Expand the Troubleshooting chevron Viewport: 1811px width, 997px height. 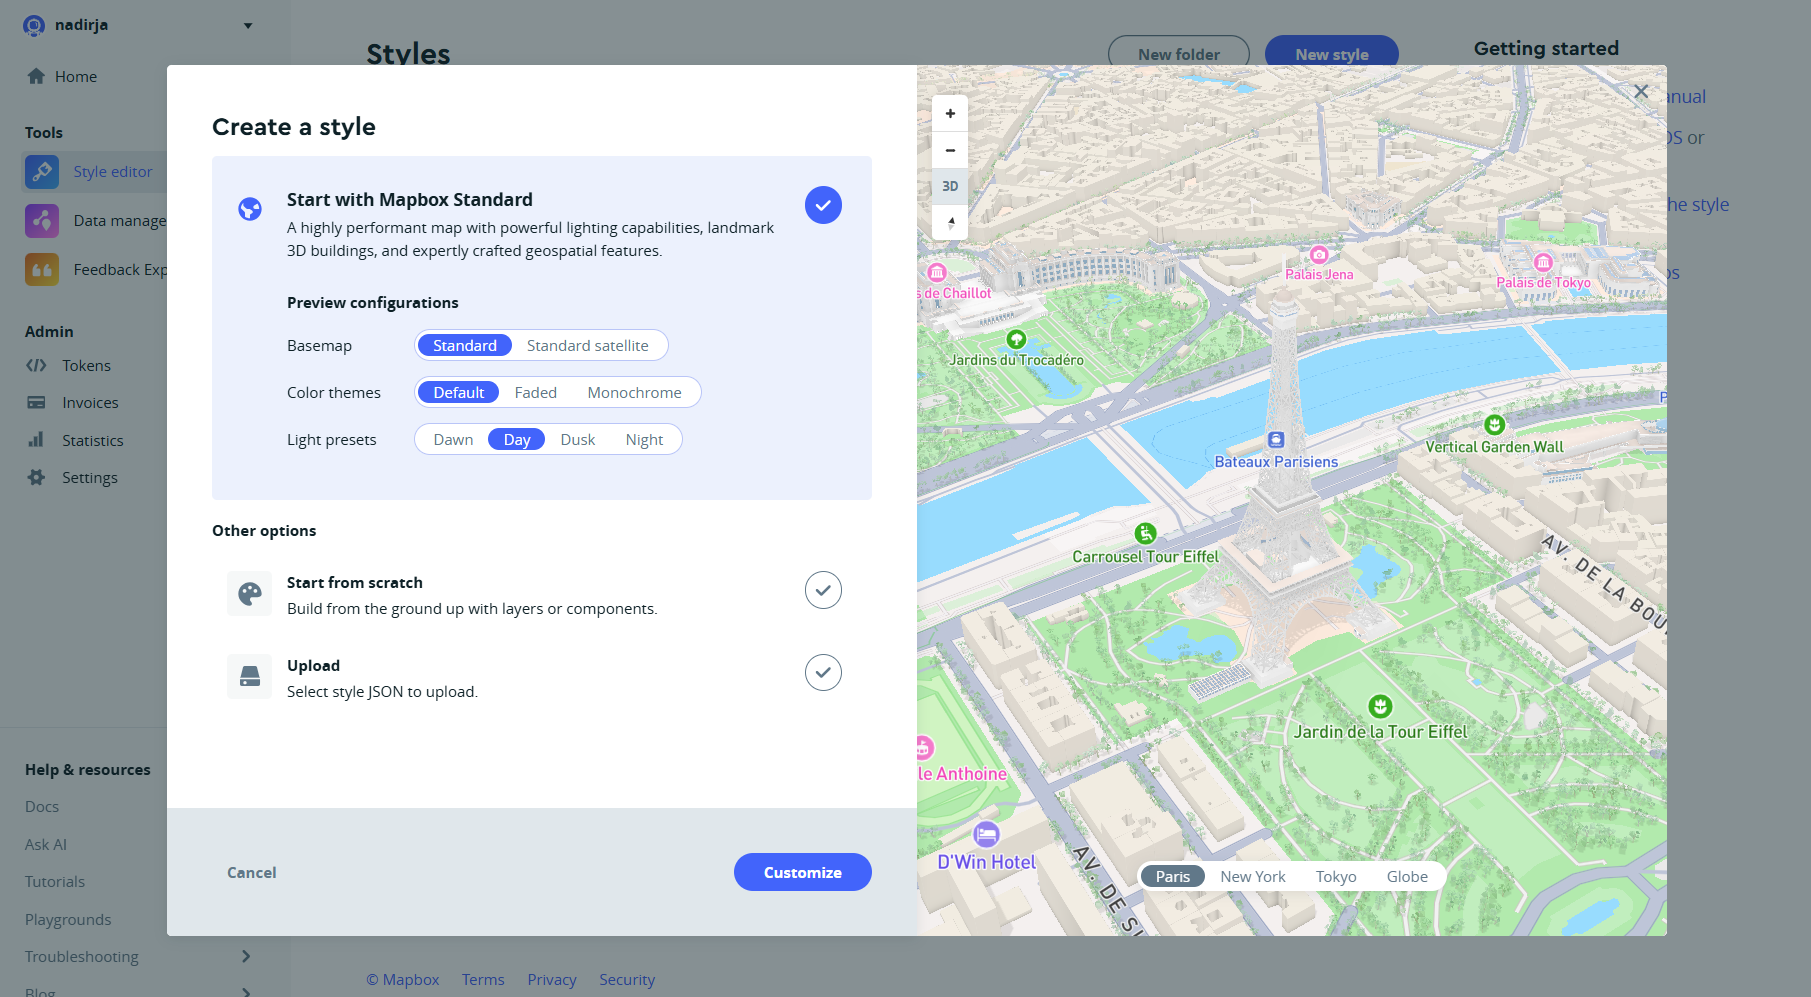pos(246,957)
